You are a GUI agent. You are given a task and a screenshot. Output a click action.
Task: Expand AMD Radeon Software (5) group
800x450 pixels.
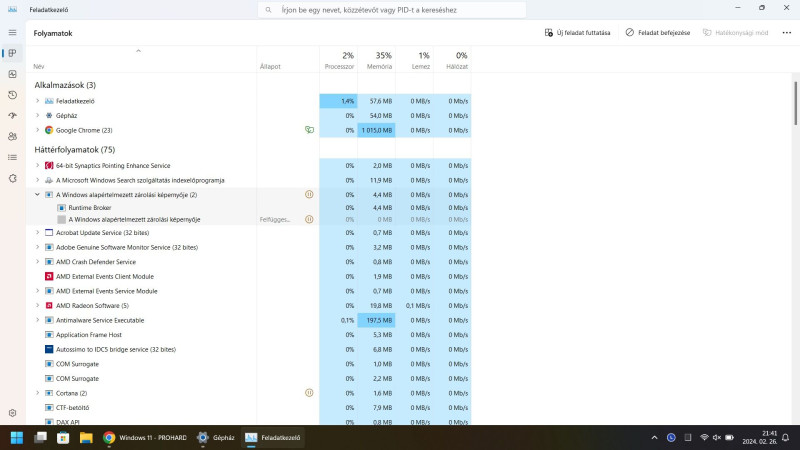point(37,306)
